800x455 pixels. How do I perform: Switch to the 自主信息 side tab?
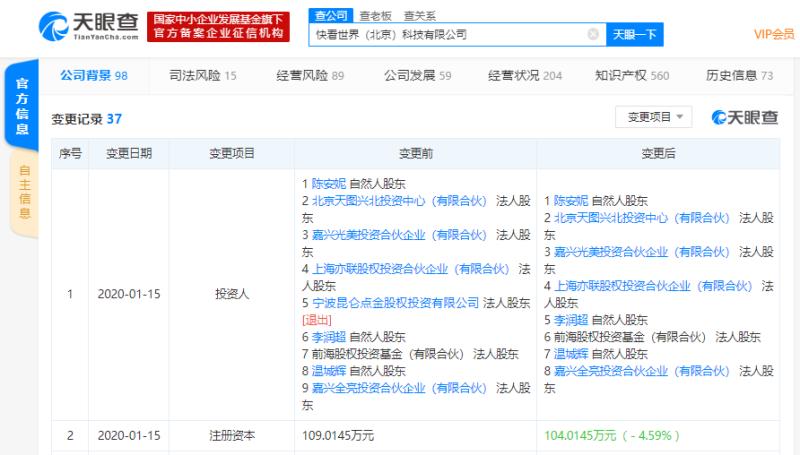[x=23, y=192]
